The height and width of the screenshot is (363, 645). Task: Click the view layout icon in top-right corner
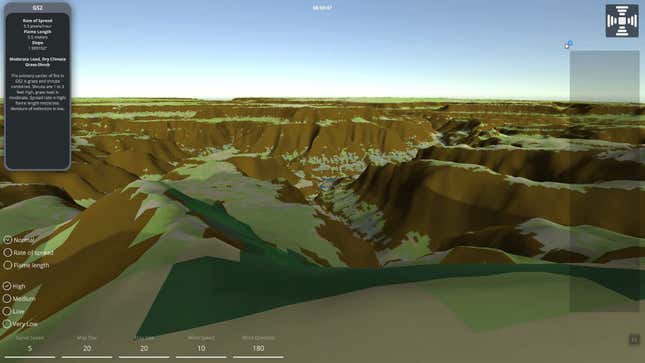(x=622, y=21)
